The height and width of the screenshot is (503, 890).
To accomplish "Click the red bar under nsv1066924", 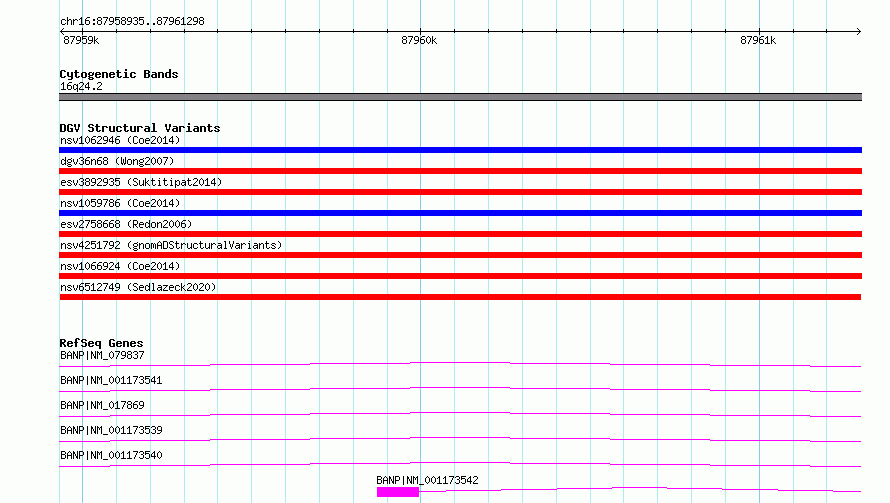I will (460, 276).
